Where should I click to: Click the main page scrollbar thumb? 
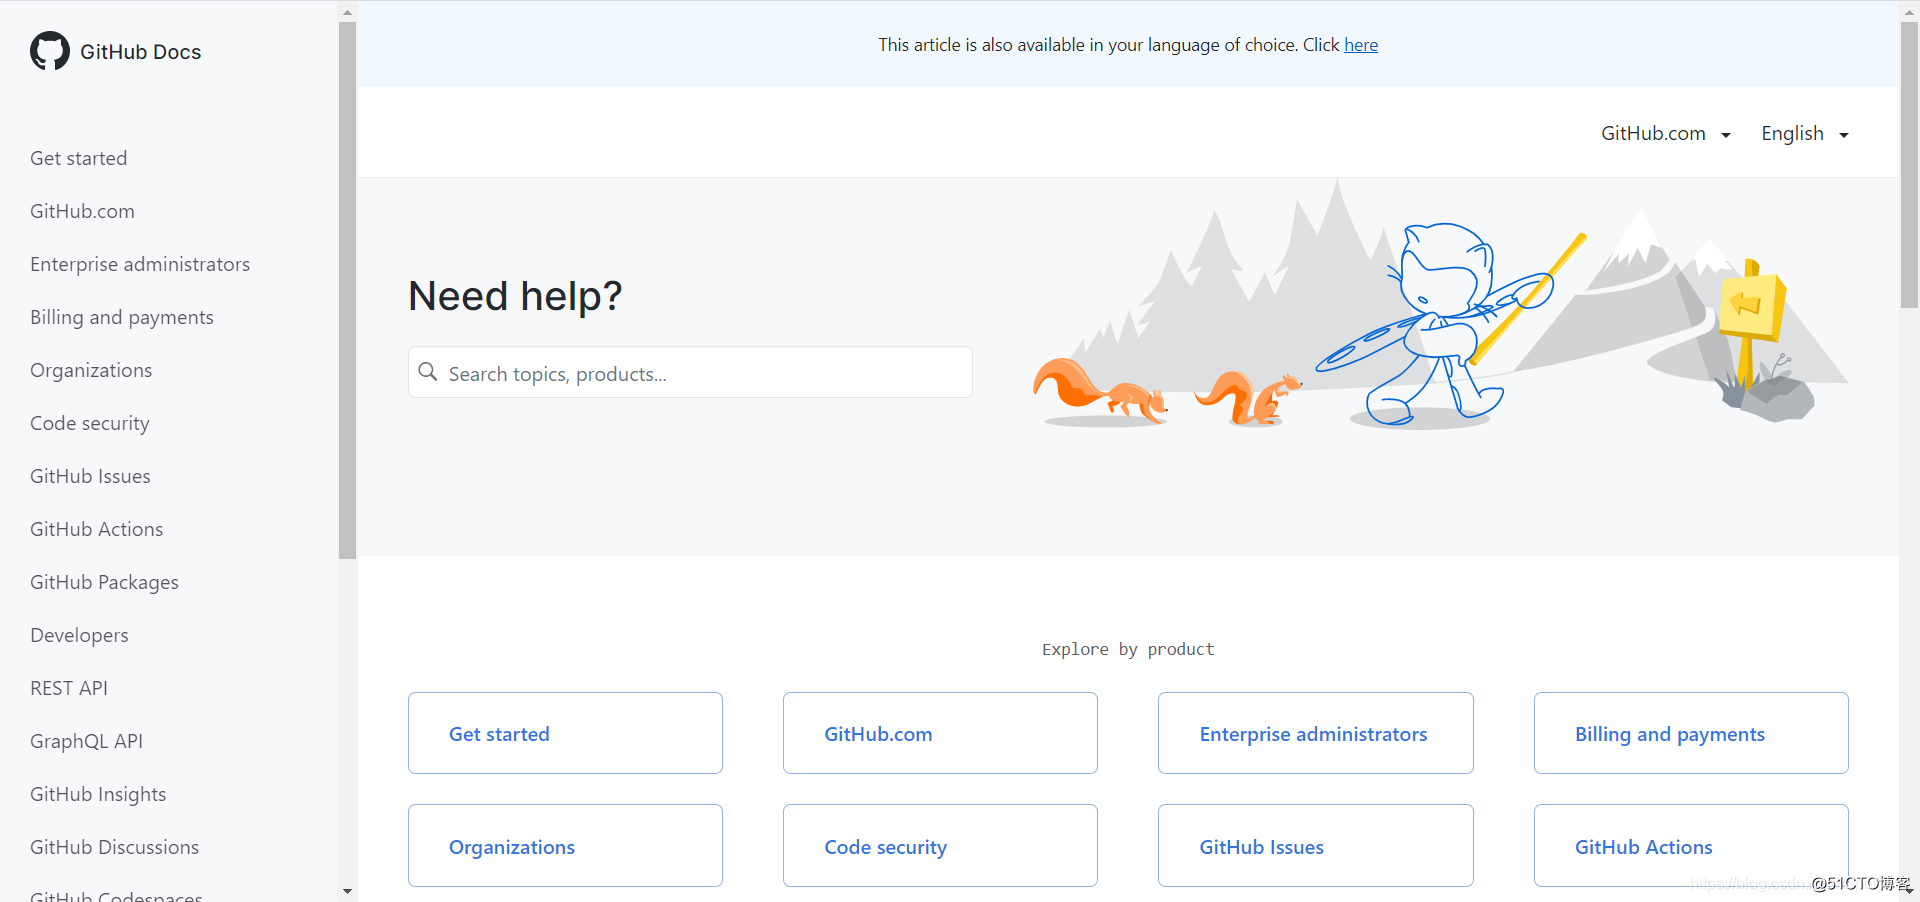(x=1909, y=165)
